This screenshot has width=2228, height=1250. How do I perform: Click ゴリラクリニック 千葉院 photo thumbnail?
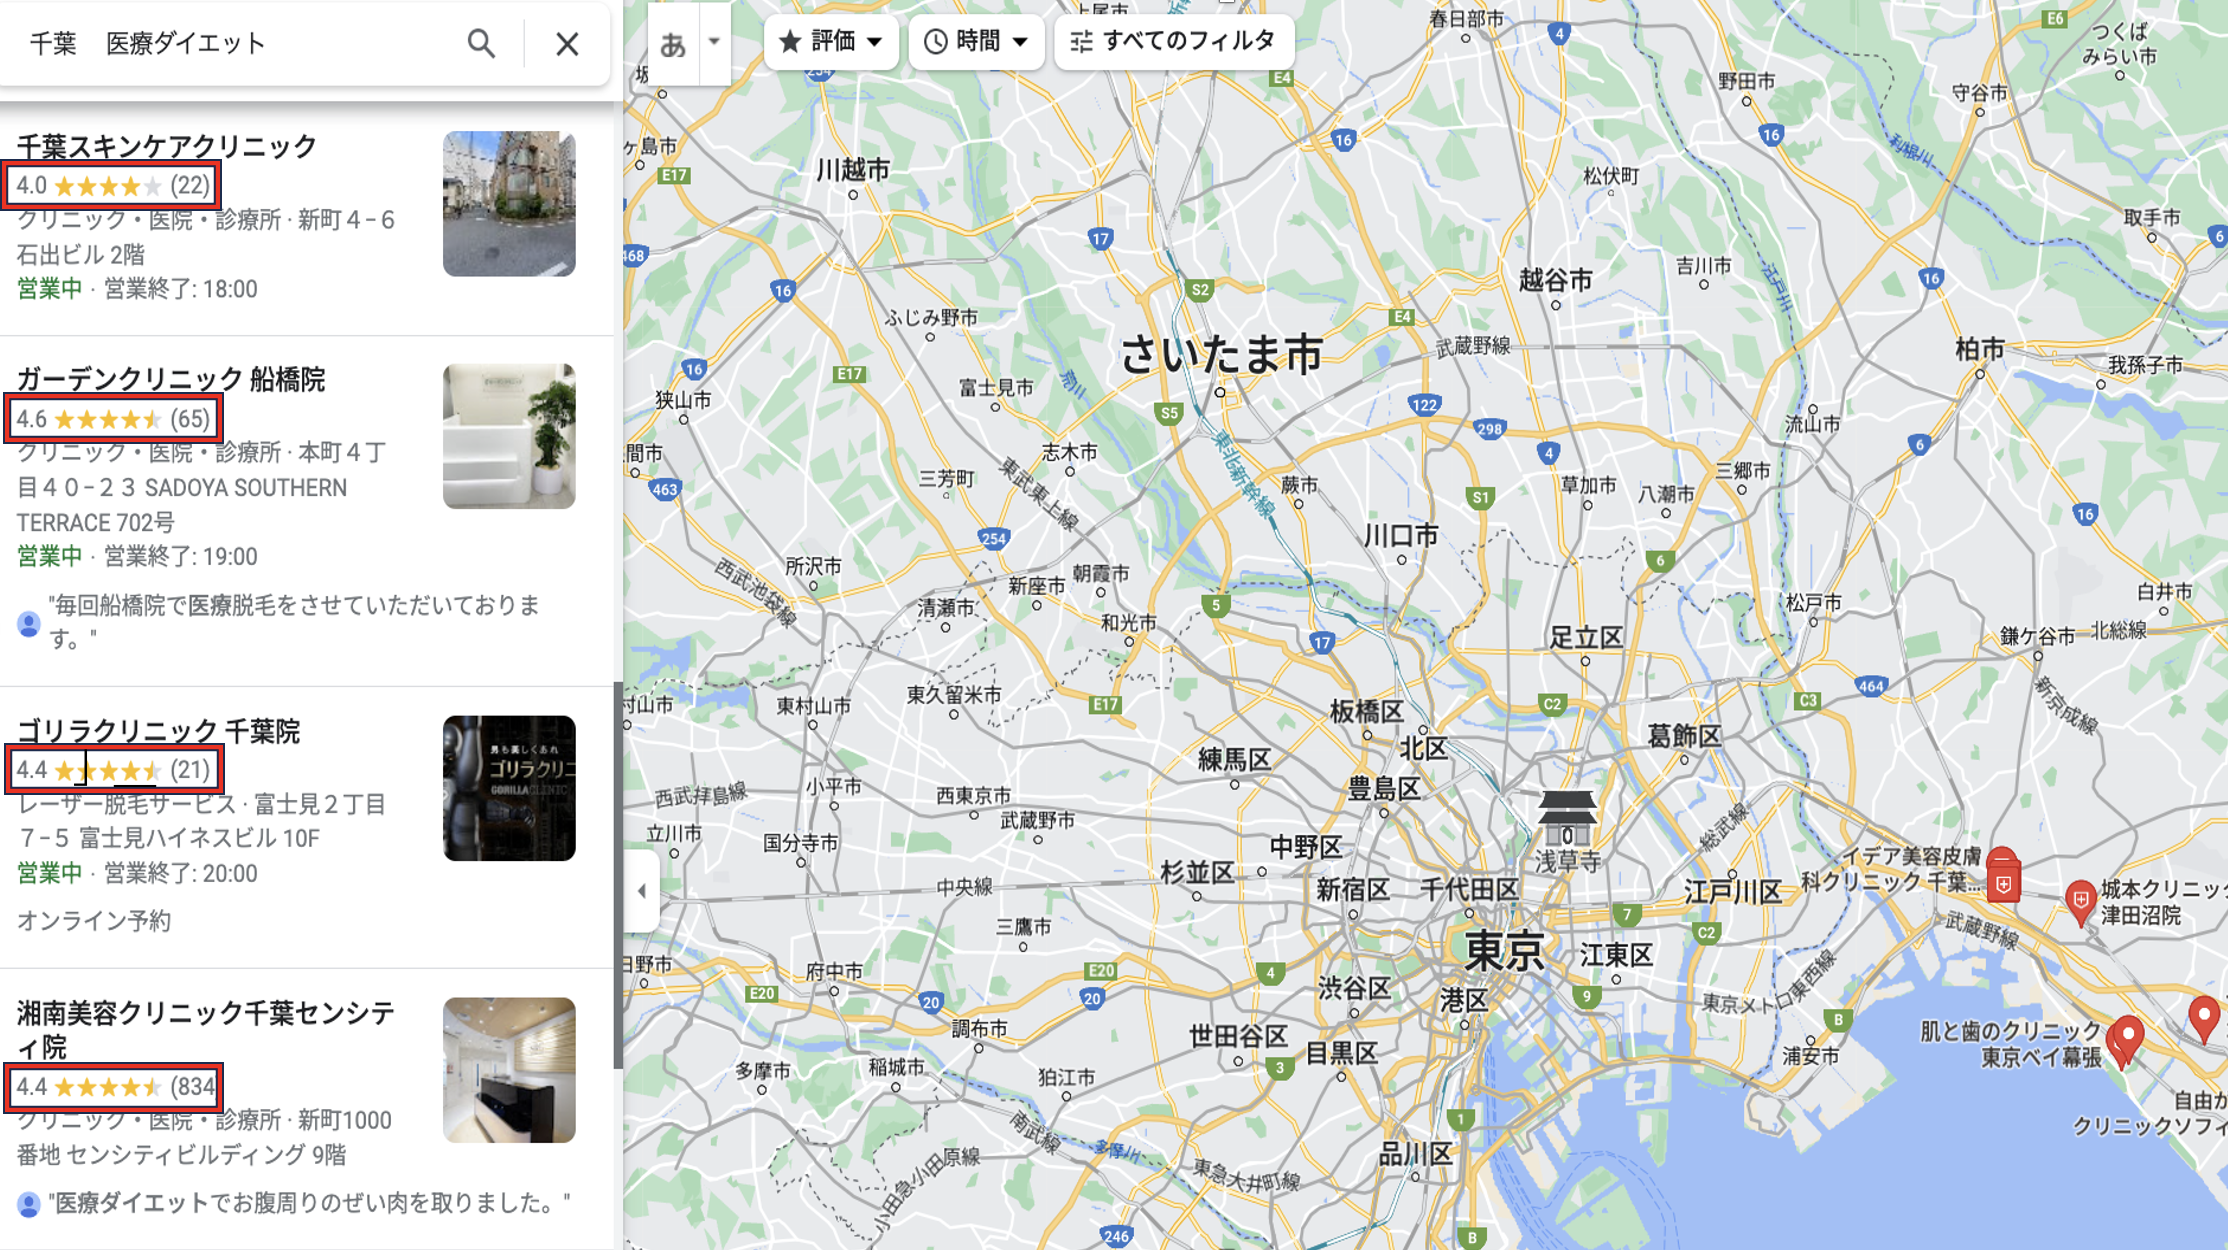(x=509, y=788)
